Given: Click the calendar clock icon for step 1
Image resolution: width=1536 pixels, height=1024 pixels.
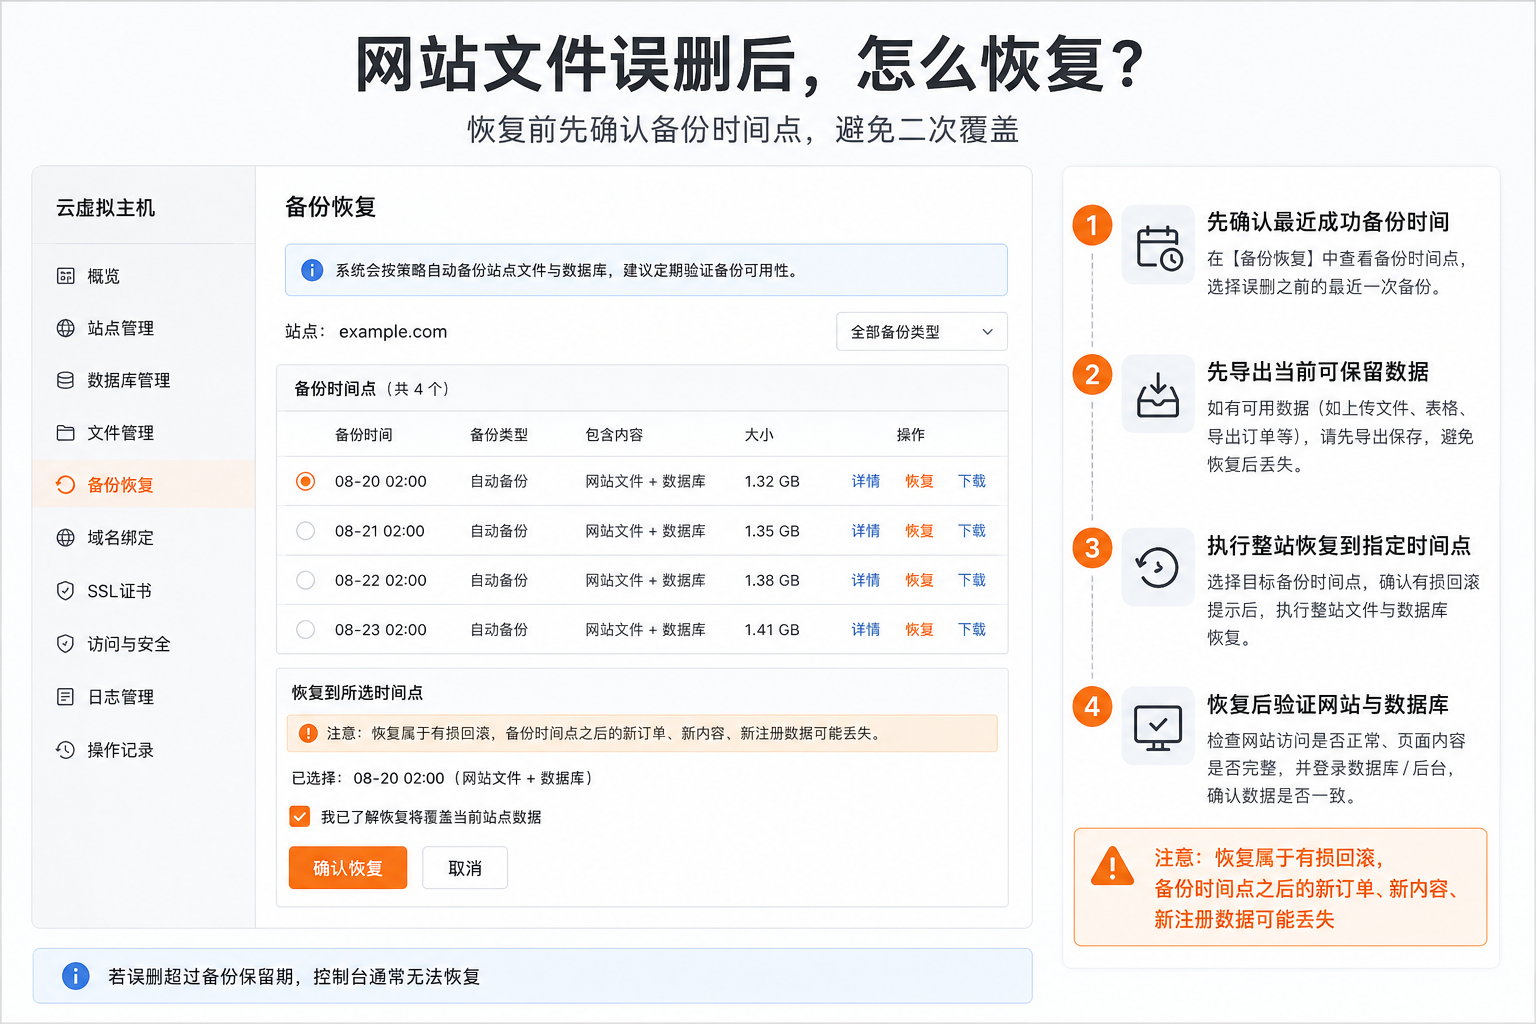Looking at the screenshot, I should click(x=1159, y=247).
